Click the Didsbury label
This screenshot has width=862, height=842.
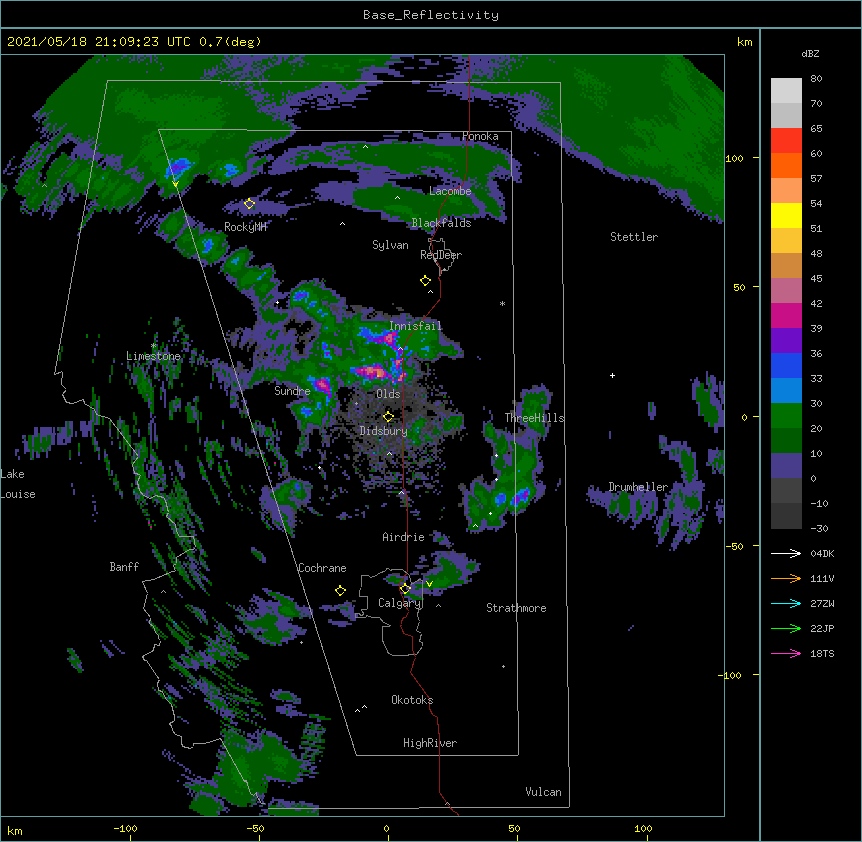pyautogui.click(x=384, y=431)
